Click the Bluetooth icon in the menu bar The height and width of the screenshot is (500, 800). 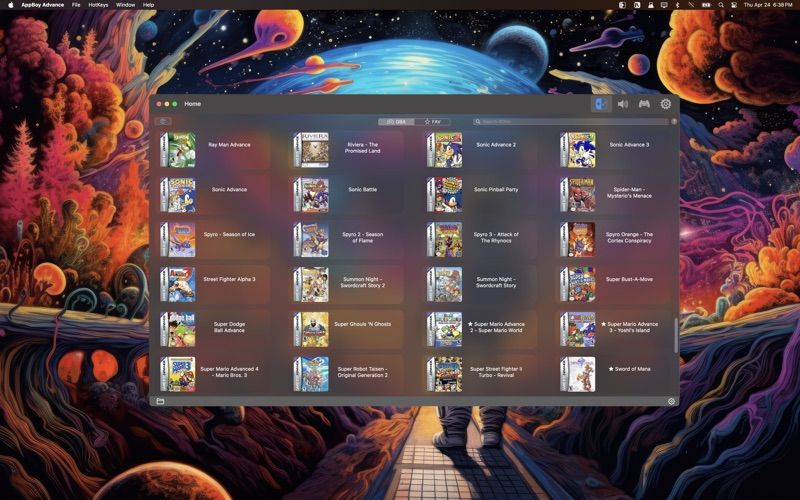click(x=678, y=5)
